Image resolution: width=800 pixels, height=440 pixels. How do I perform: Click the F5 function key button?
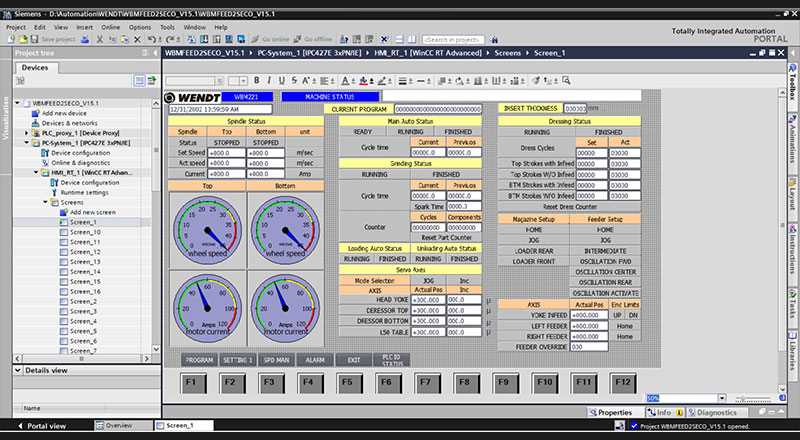(x=349, y=382)
